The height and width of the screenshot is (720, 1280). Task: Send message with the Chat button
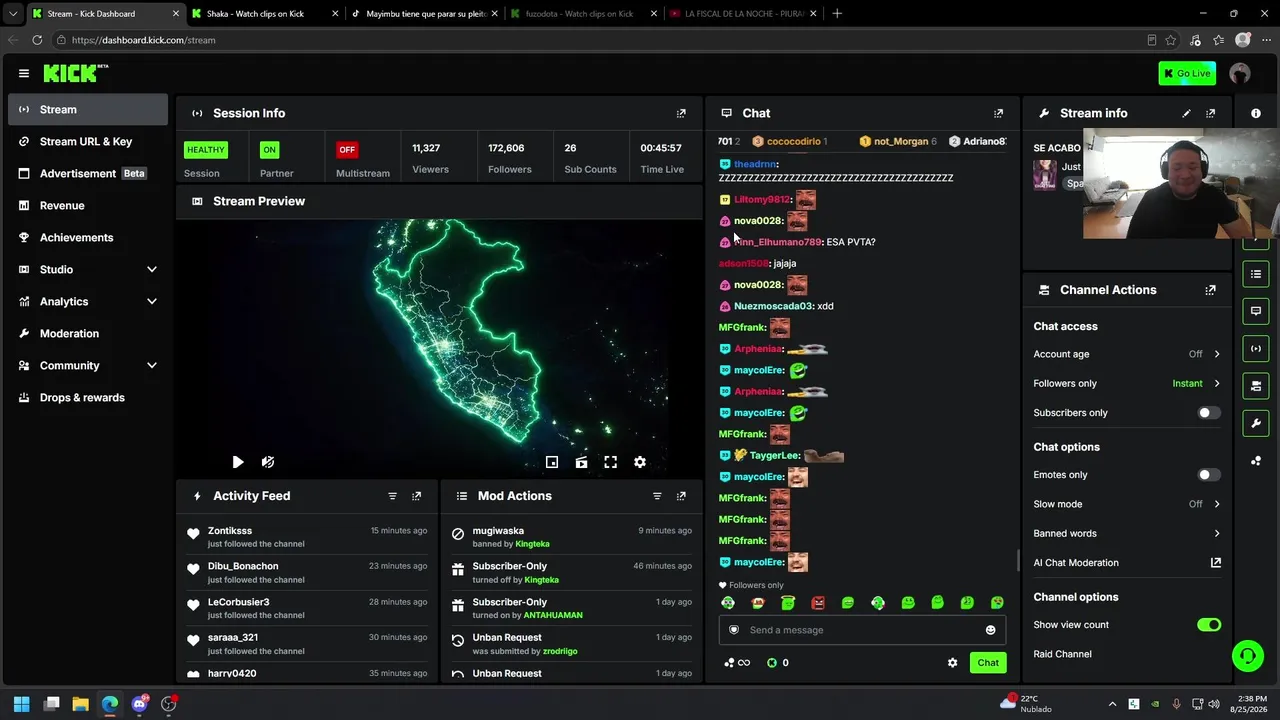(x=988, y=663)
